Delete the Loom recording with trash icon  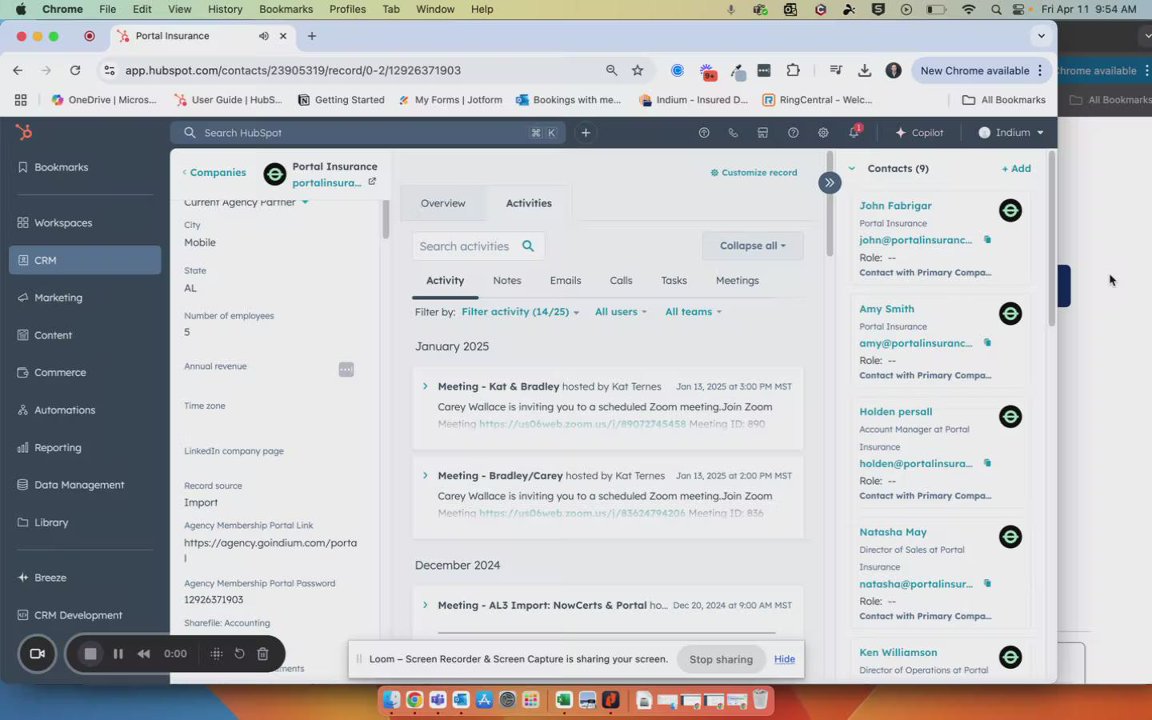(262, 654)
